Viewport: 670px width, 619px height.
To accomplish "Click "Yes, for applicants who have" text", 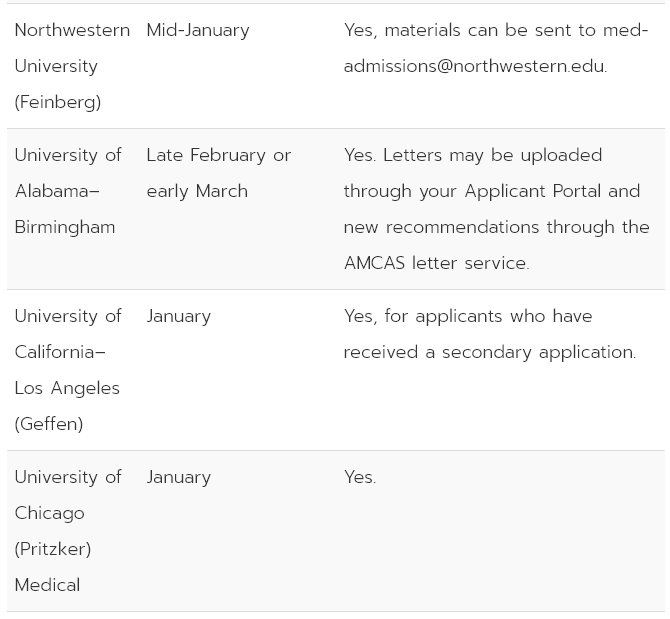I will 468,316.
